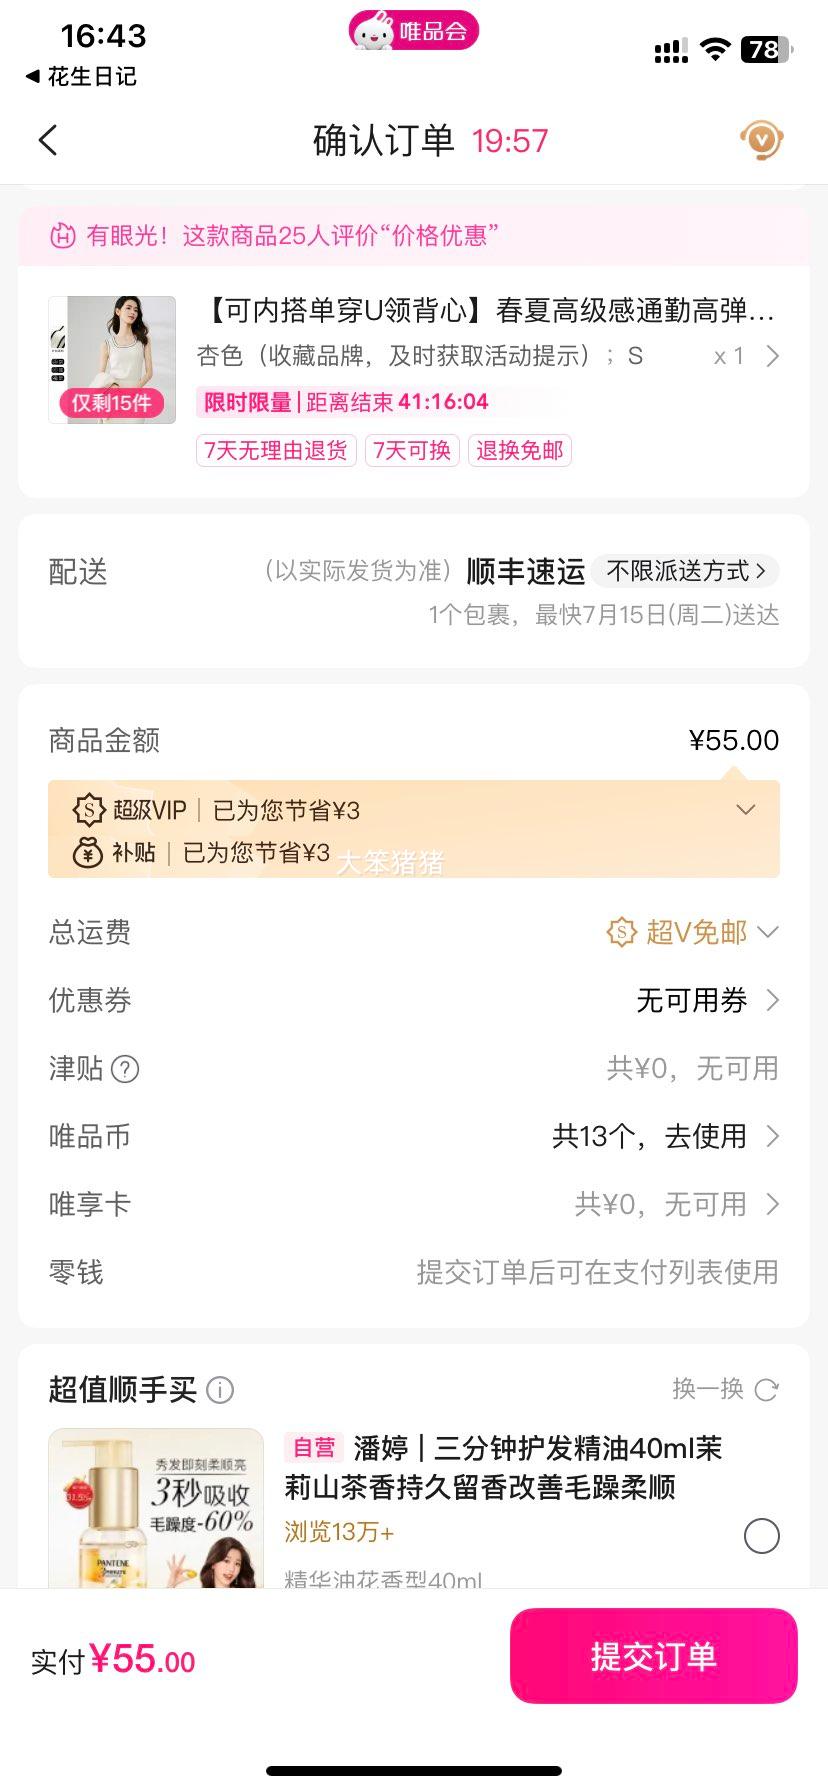Tap info icon beside 超值顺手买
828x1792 pixels.
220,1390
